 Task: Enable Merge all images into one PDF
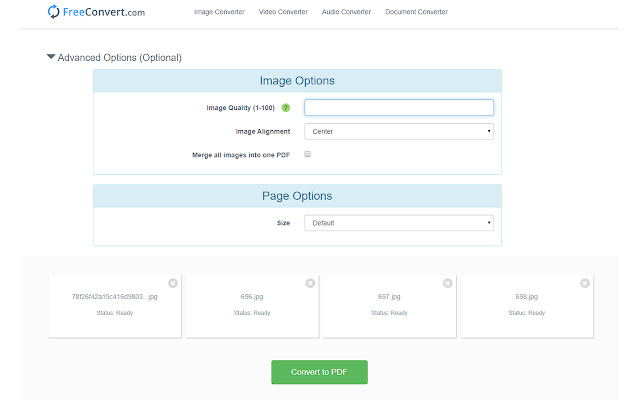tap(308, 155)
